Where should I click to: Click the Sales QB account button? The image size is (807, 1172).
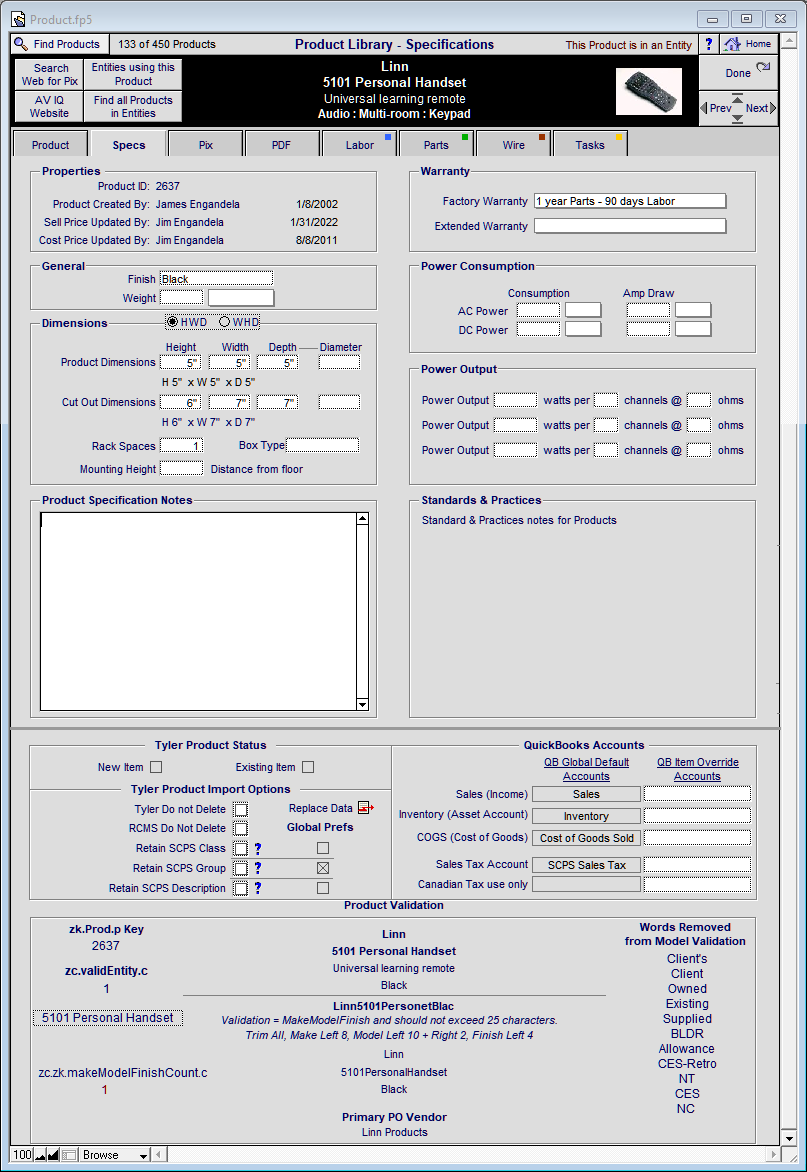coord(586,794)
